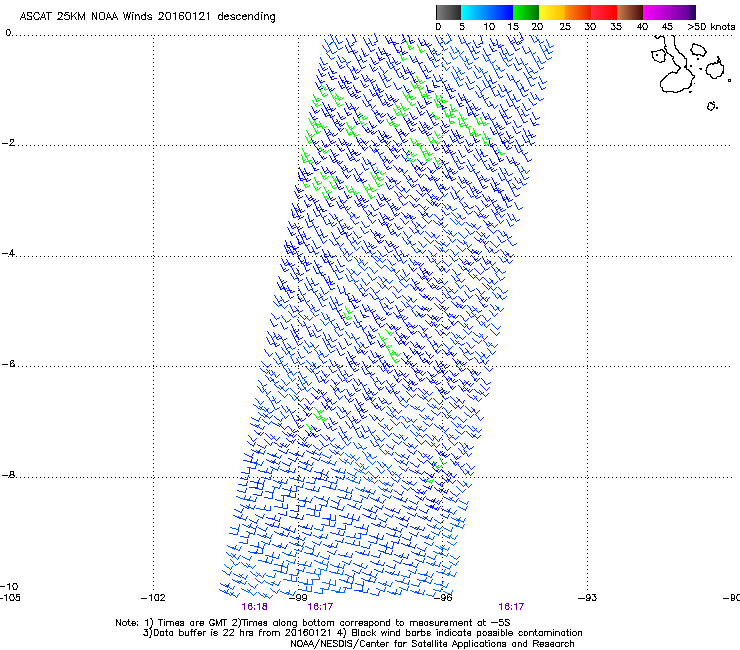Click the '-99' longitude axis label

(x=298, y=598)
